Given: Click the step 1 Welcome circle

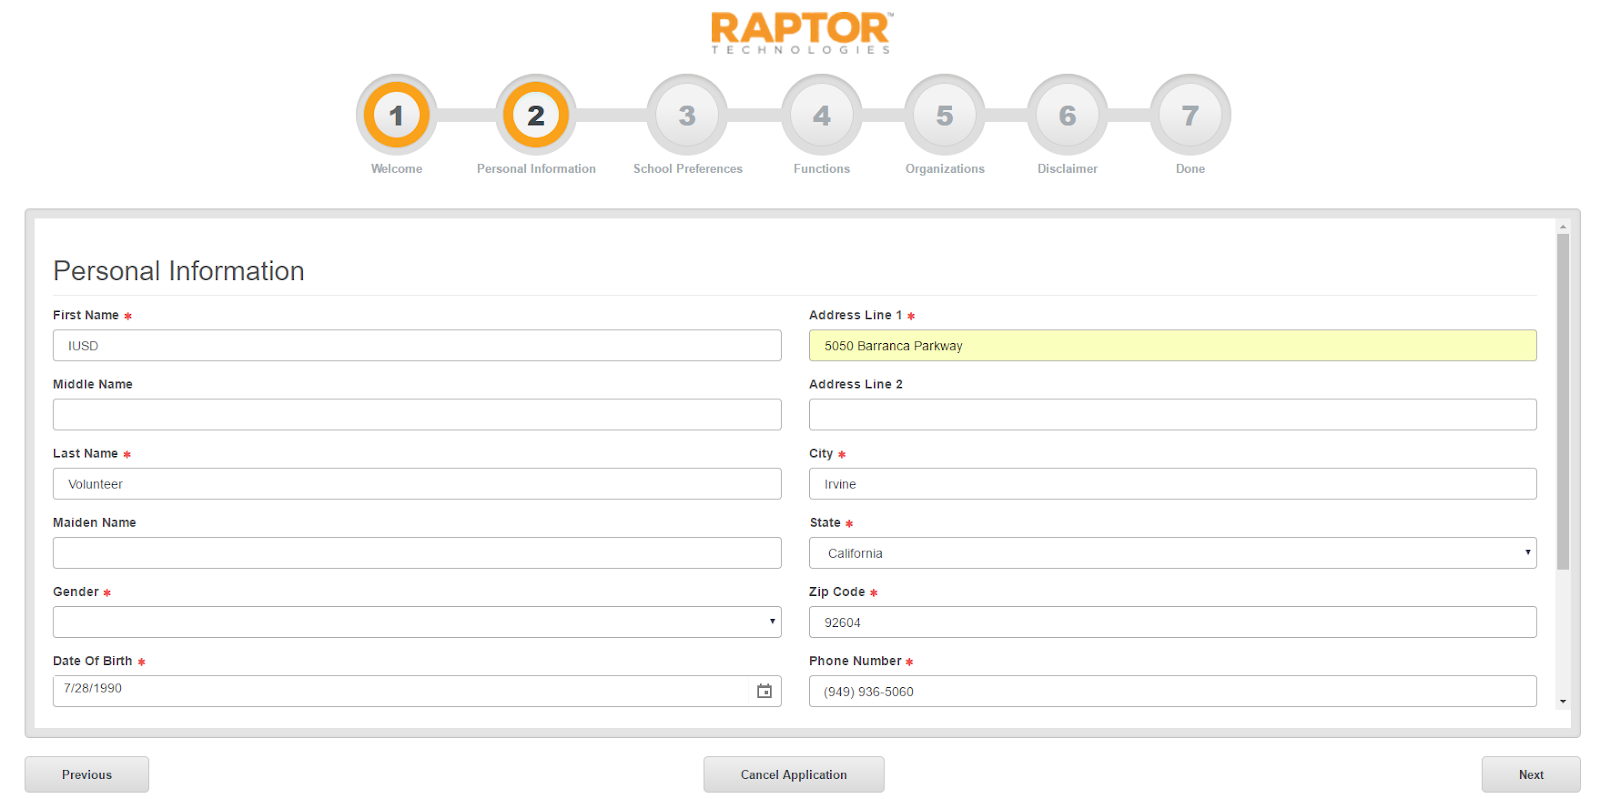Looking at the screenshot, I should click(x=396, y=116).
